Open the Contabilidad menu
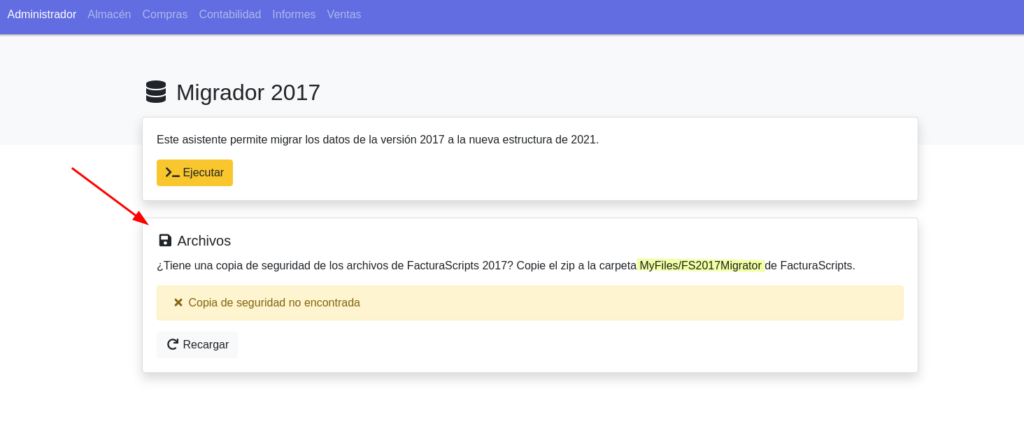This screenshot has width=1024, height=424. click(x=230, y=14)
